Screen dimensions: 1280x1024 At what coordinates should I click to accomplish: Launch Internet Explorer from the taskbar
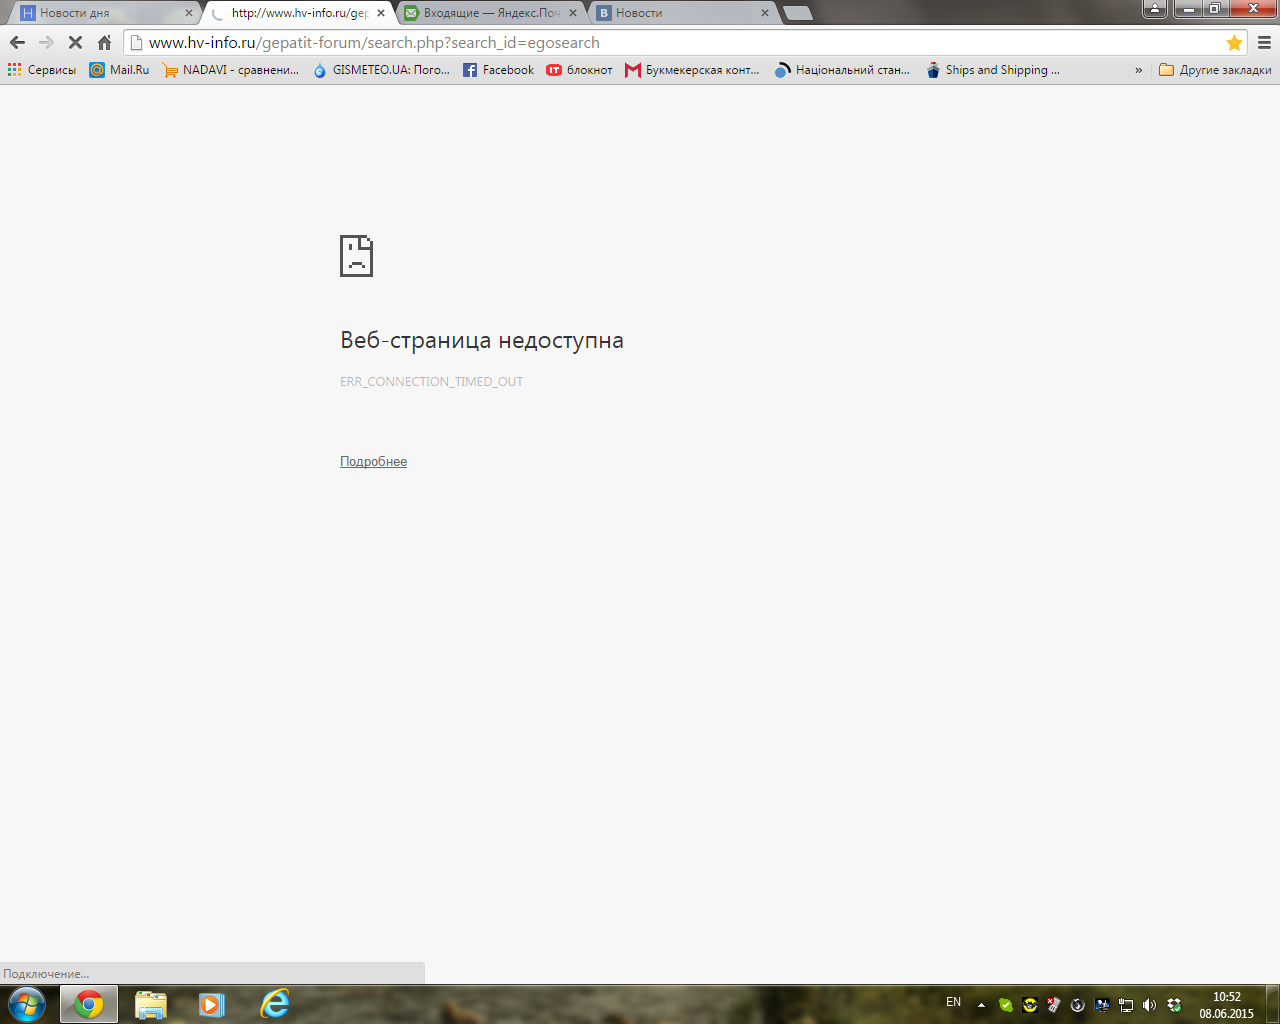[x=274, y=1003]
